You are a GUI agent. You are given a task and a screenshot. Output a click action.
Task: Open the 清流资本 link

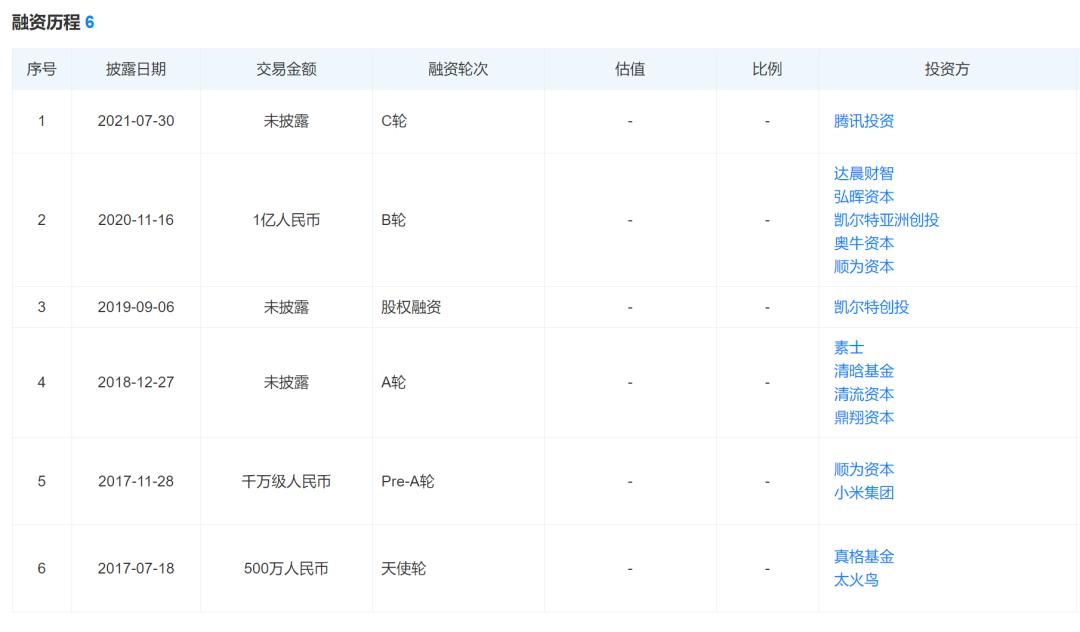click(864, 394)
